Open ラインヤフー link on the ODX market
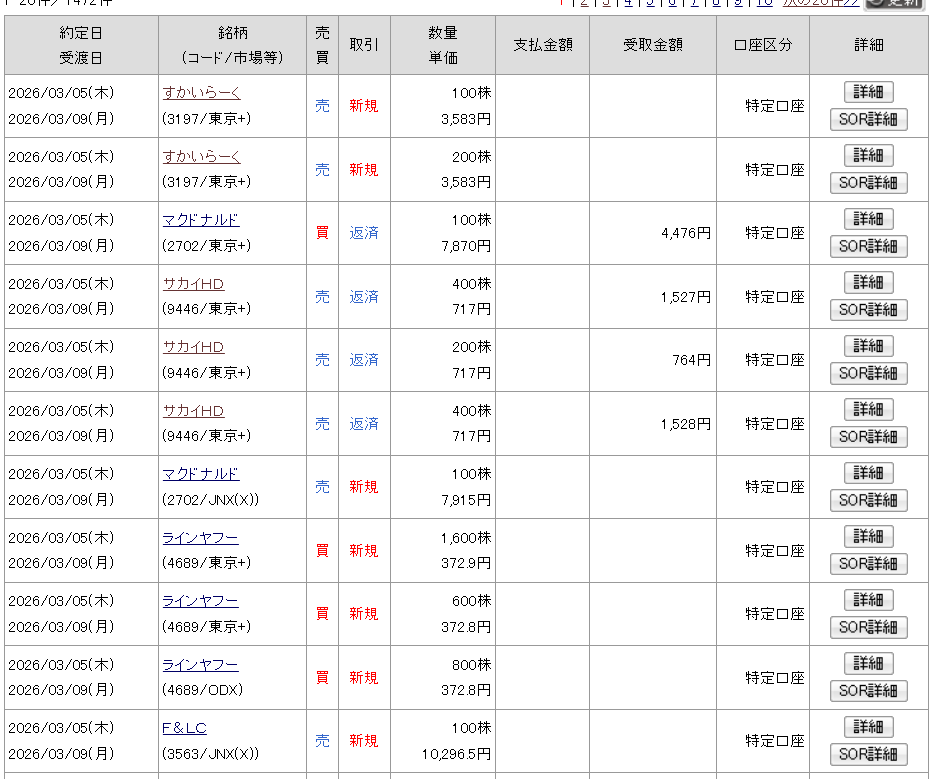The image size is (938, 779). tap(200, 665)
